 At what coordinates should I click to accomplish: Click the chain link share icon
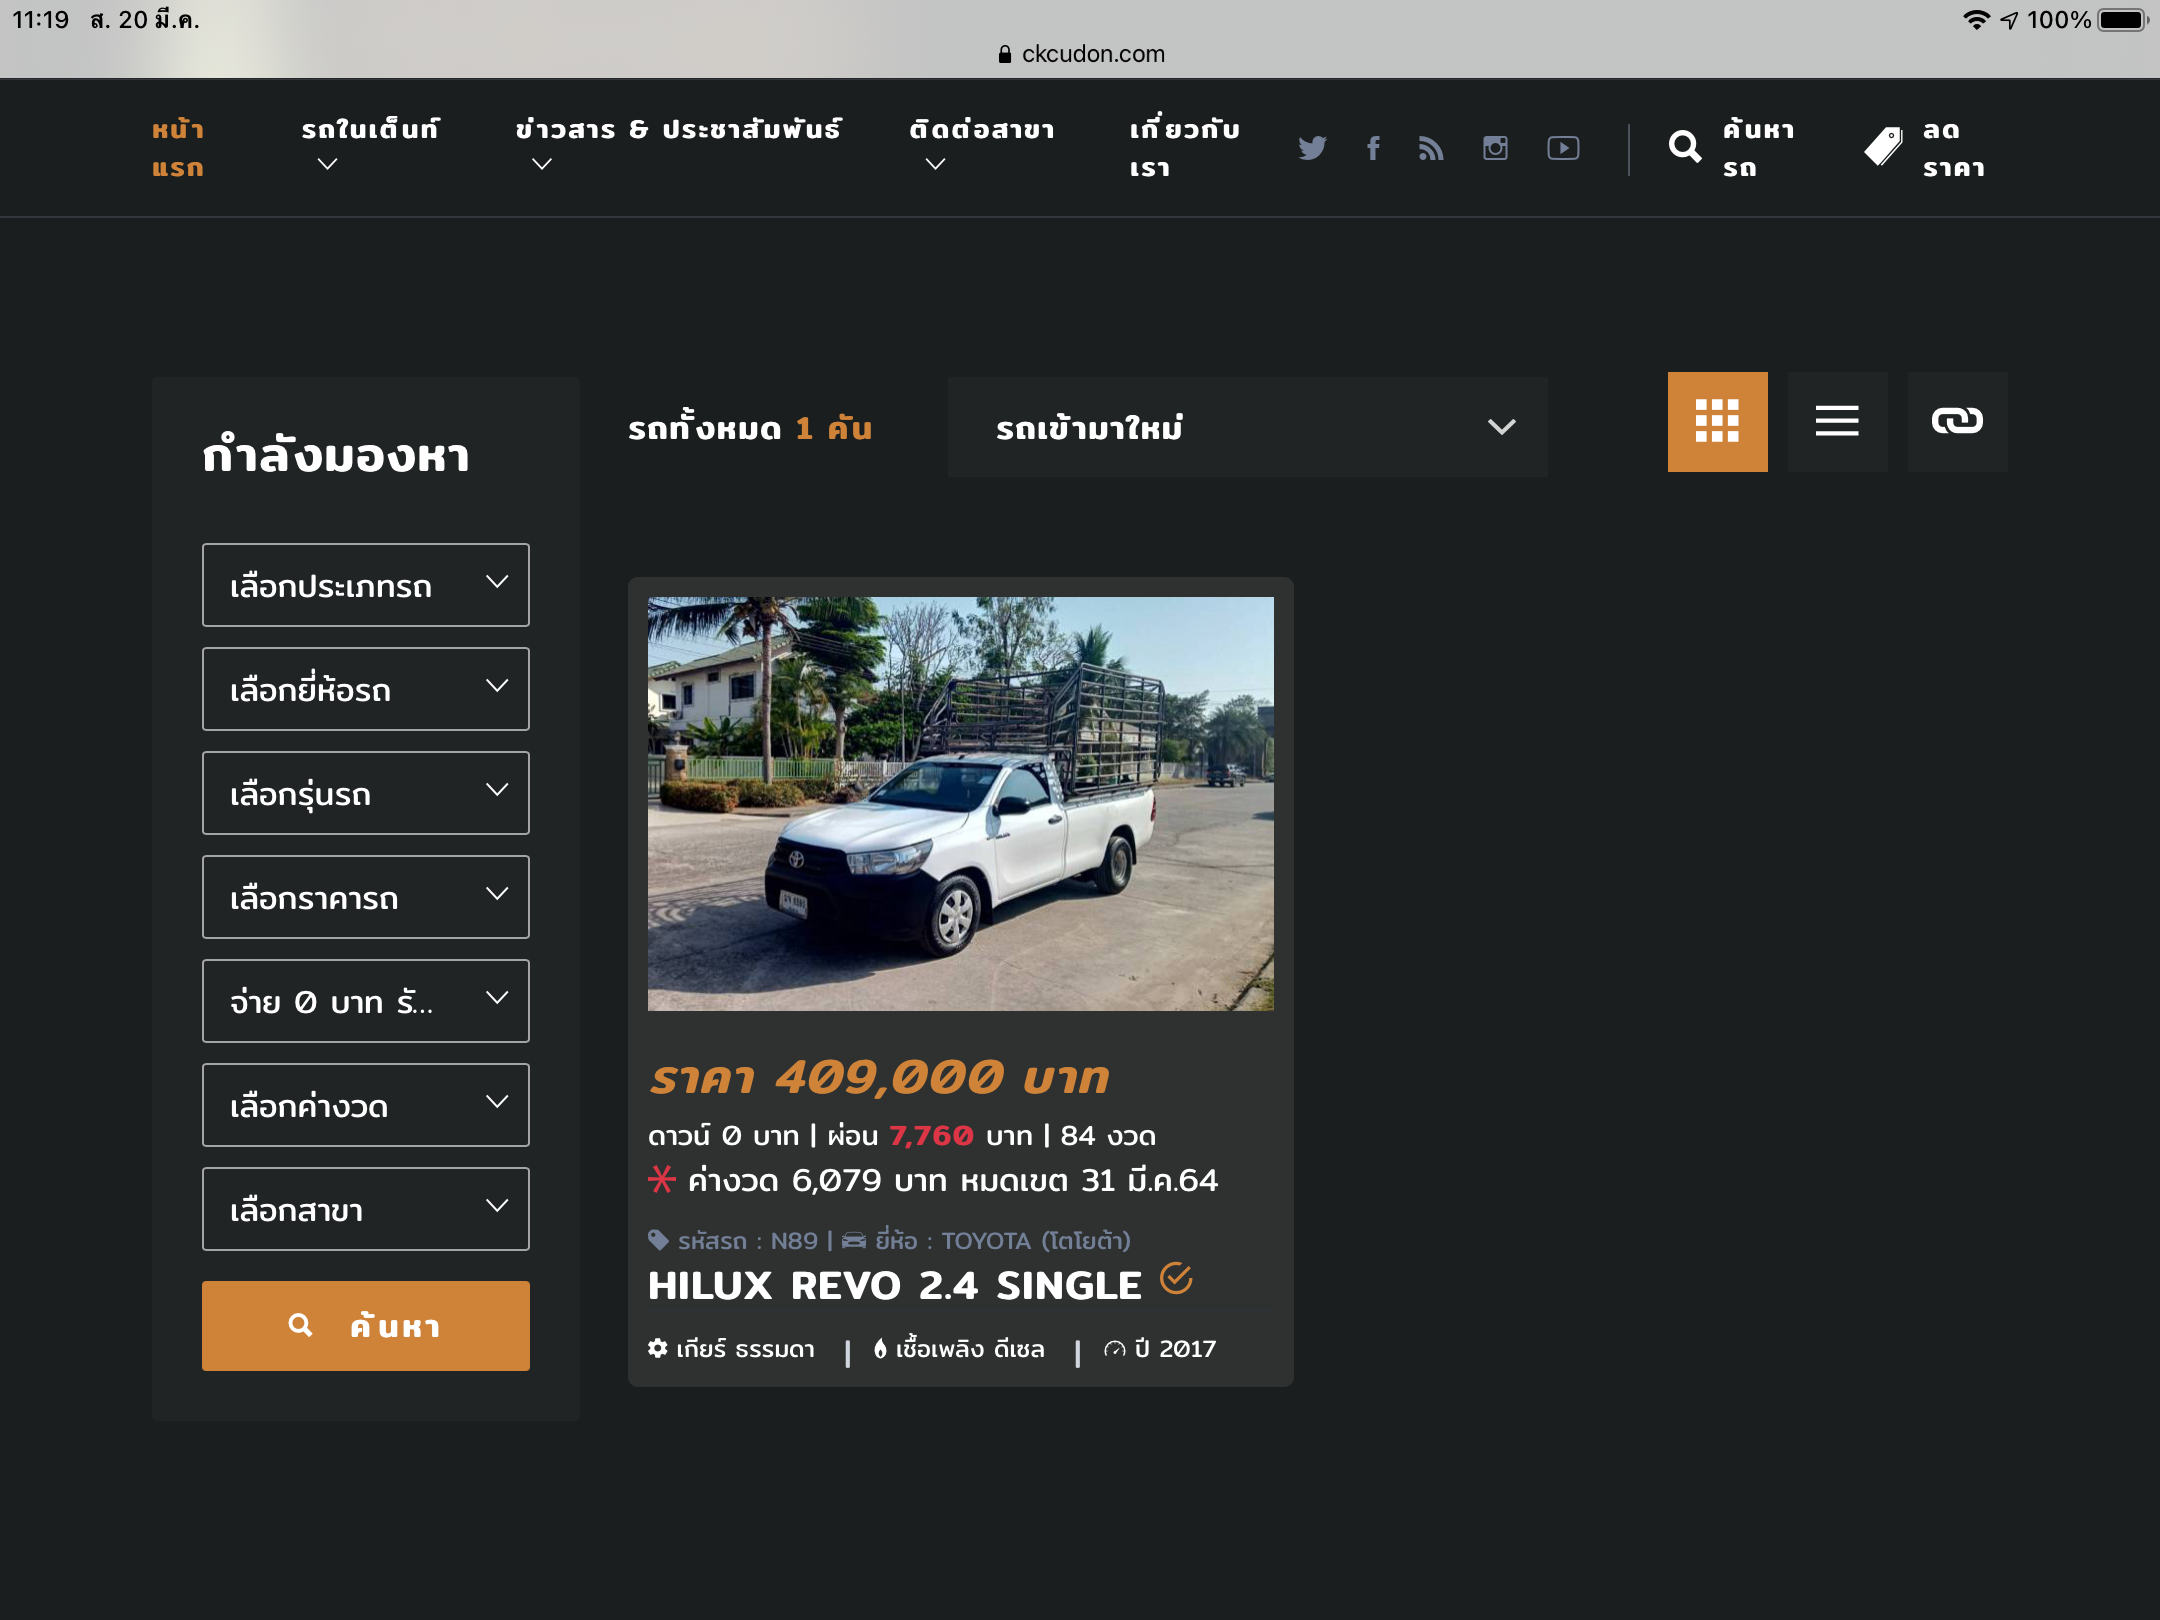[1957, 421]
